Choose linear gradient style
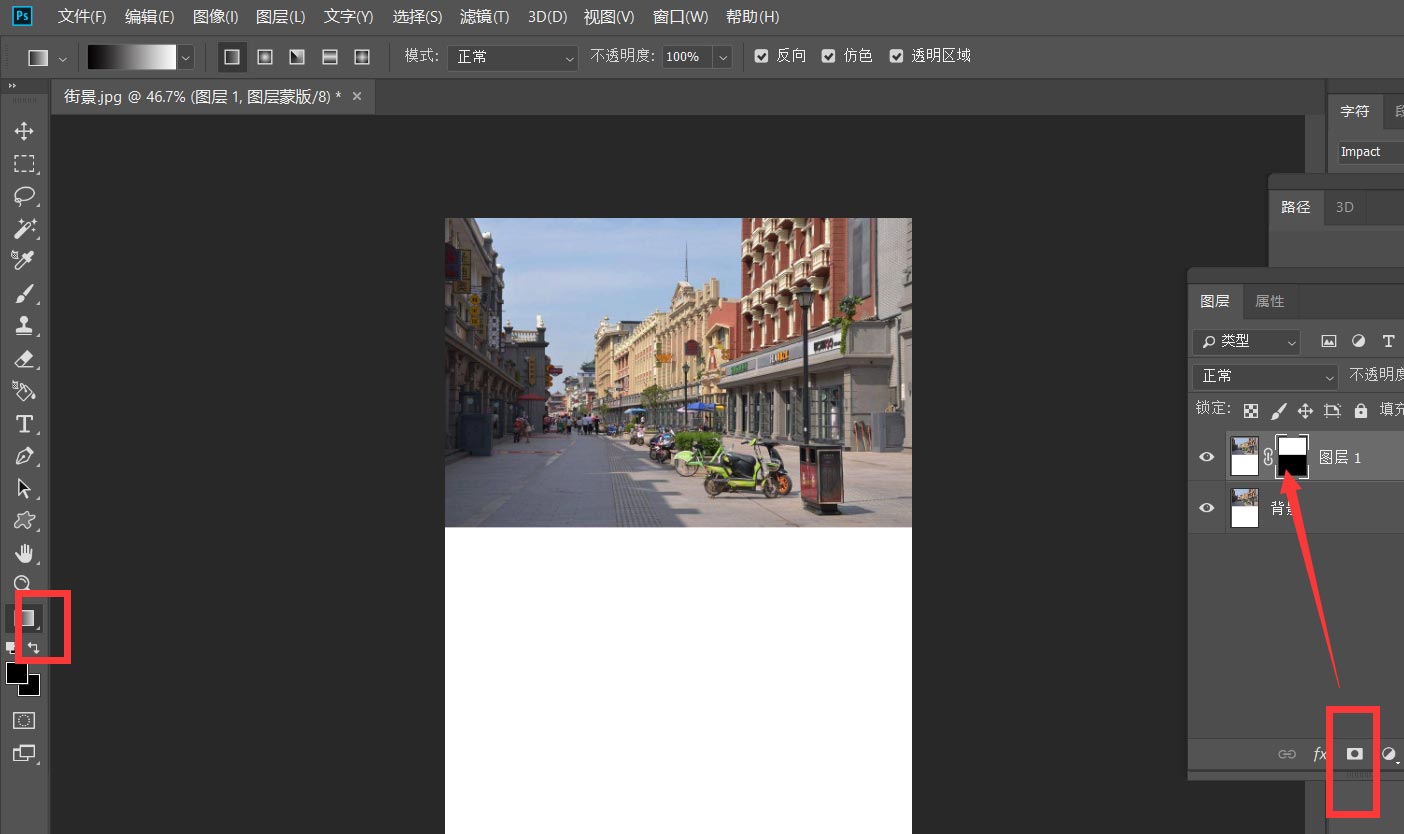 pos(232,57)
